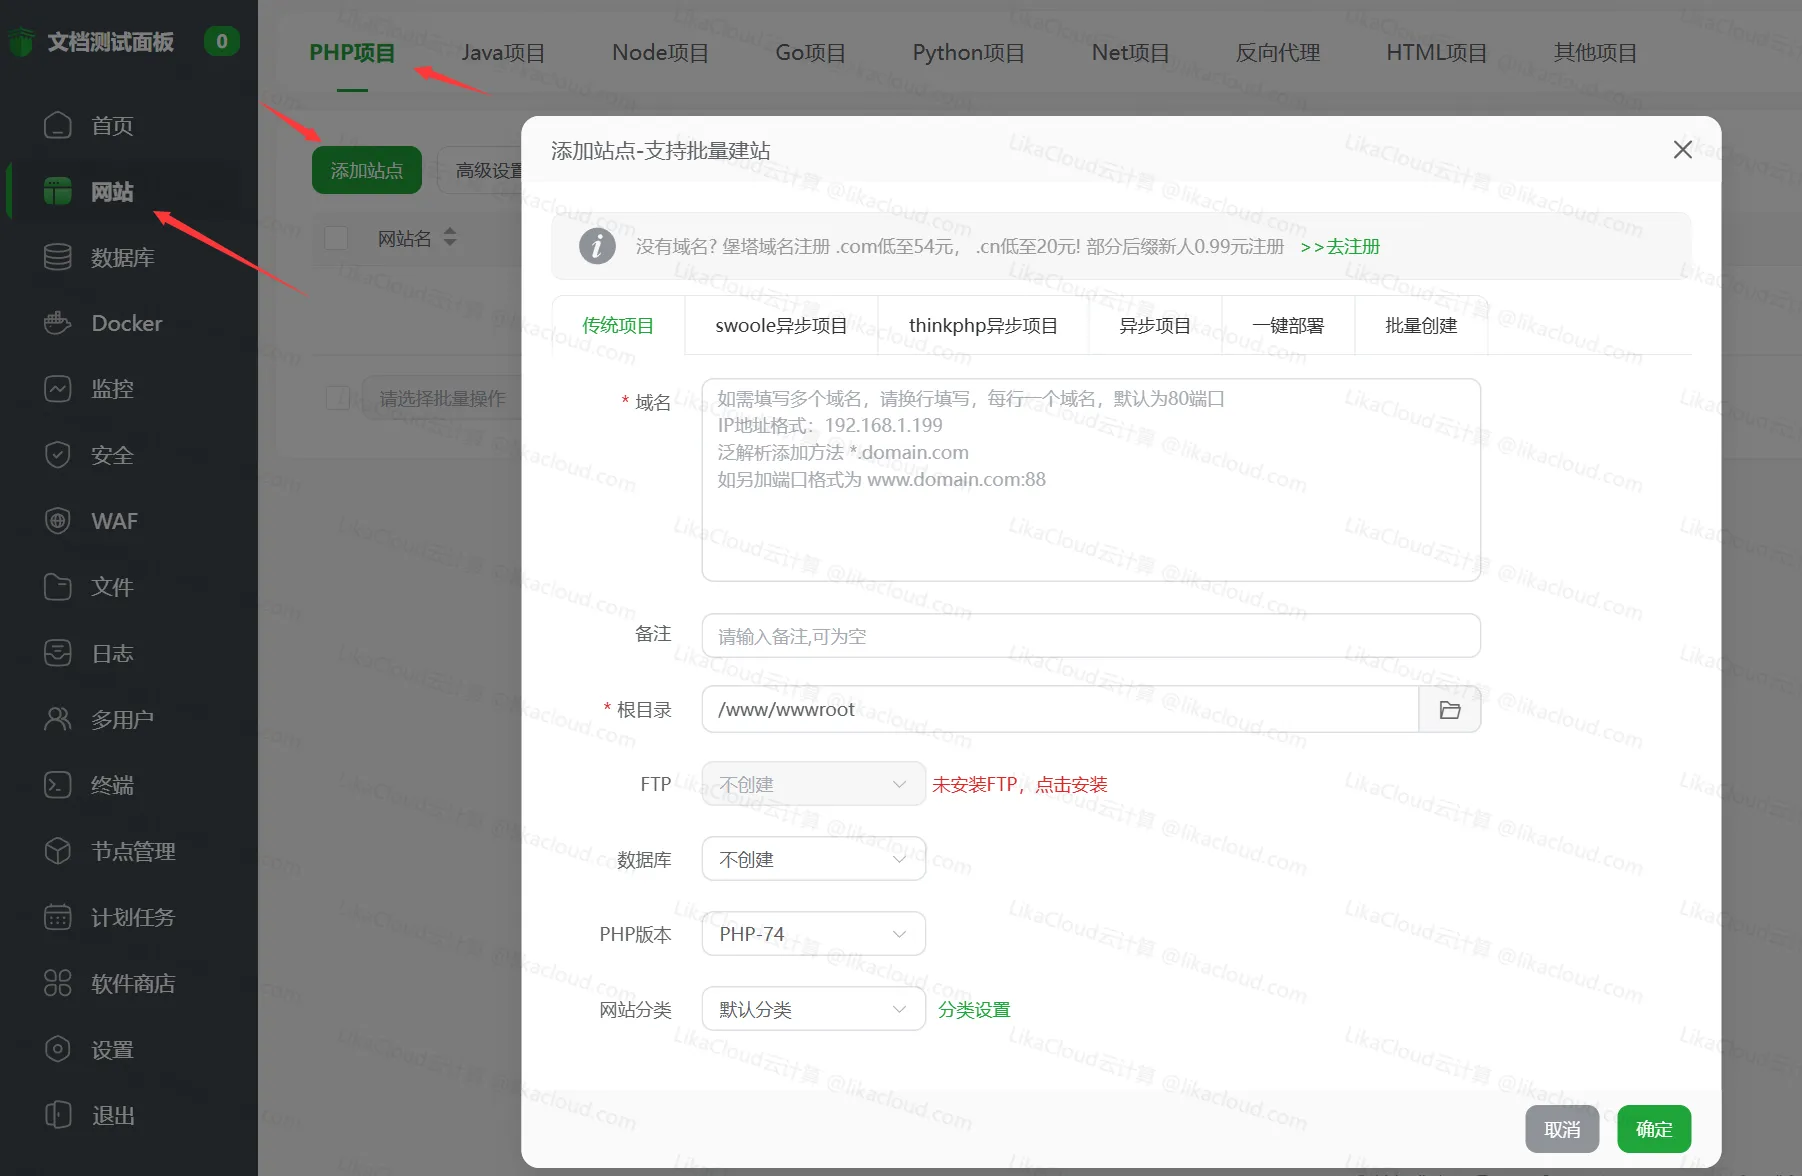Click the folder browse icon beside 根目录
Image resolution: width=1802 pixels, height=1176 pixels.
(1449, 709)
